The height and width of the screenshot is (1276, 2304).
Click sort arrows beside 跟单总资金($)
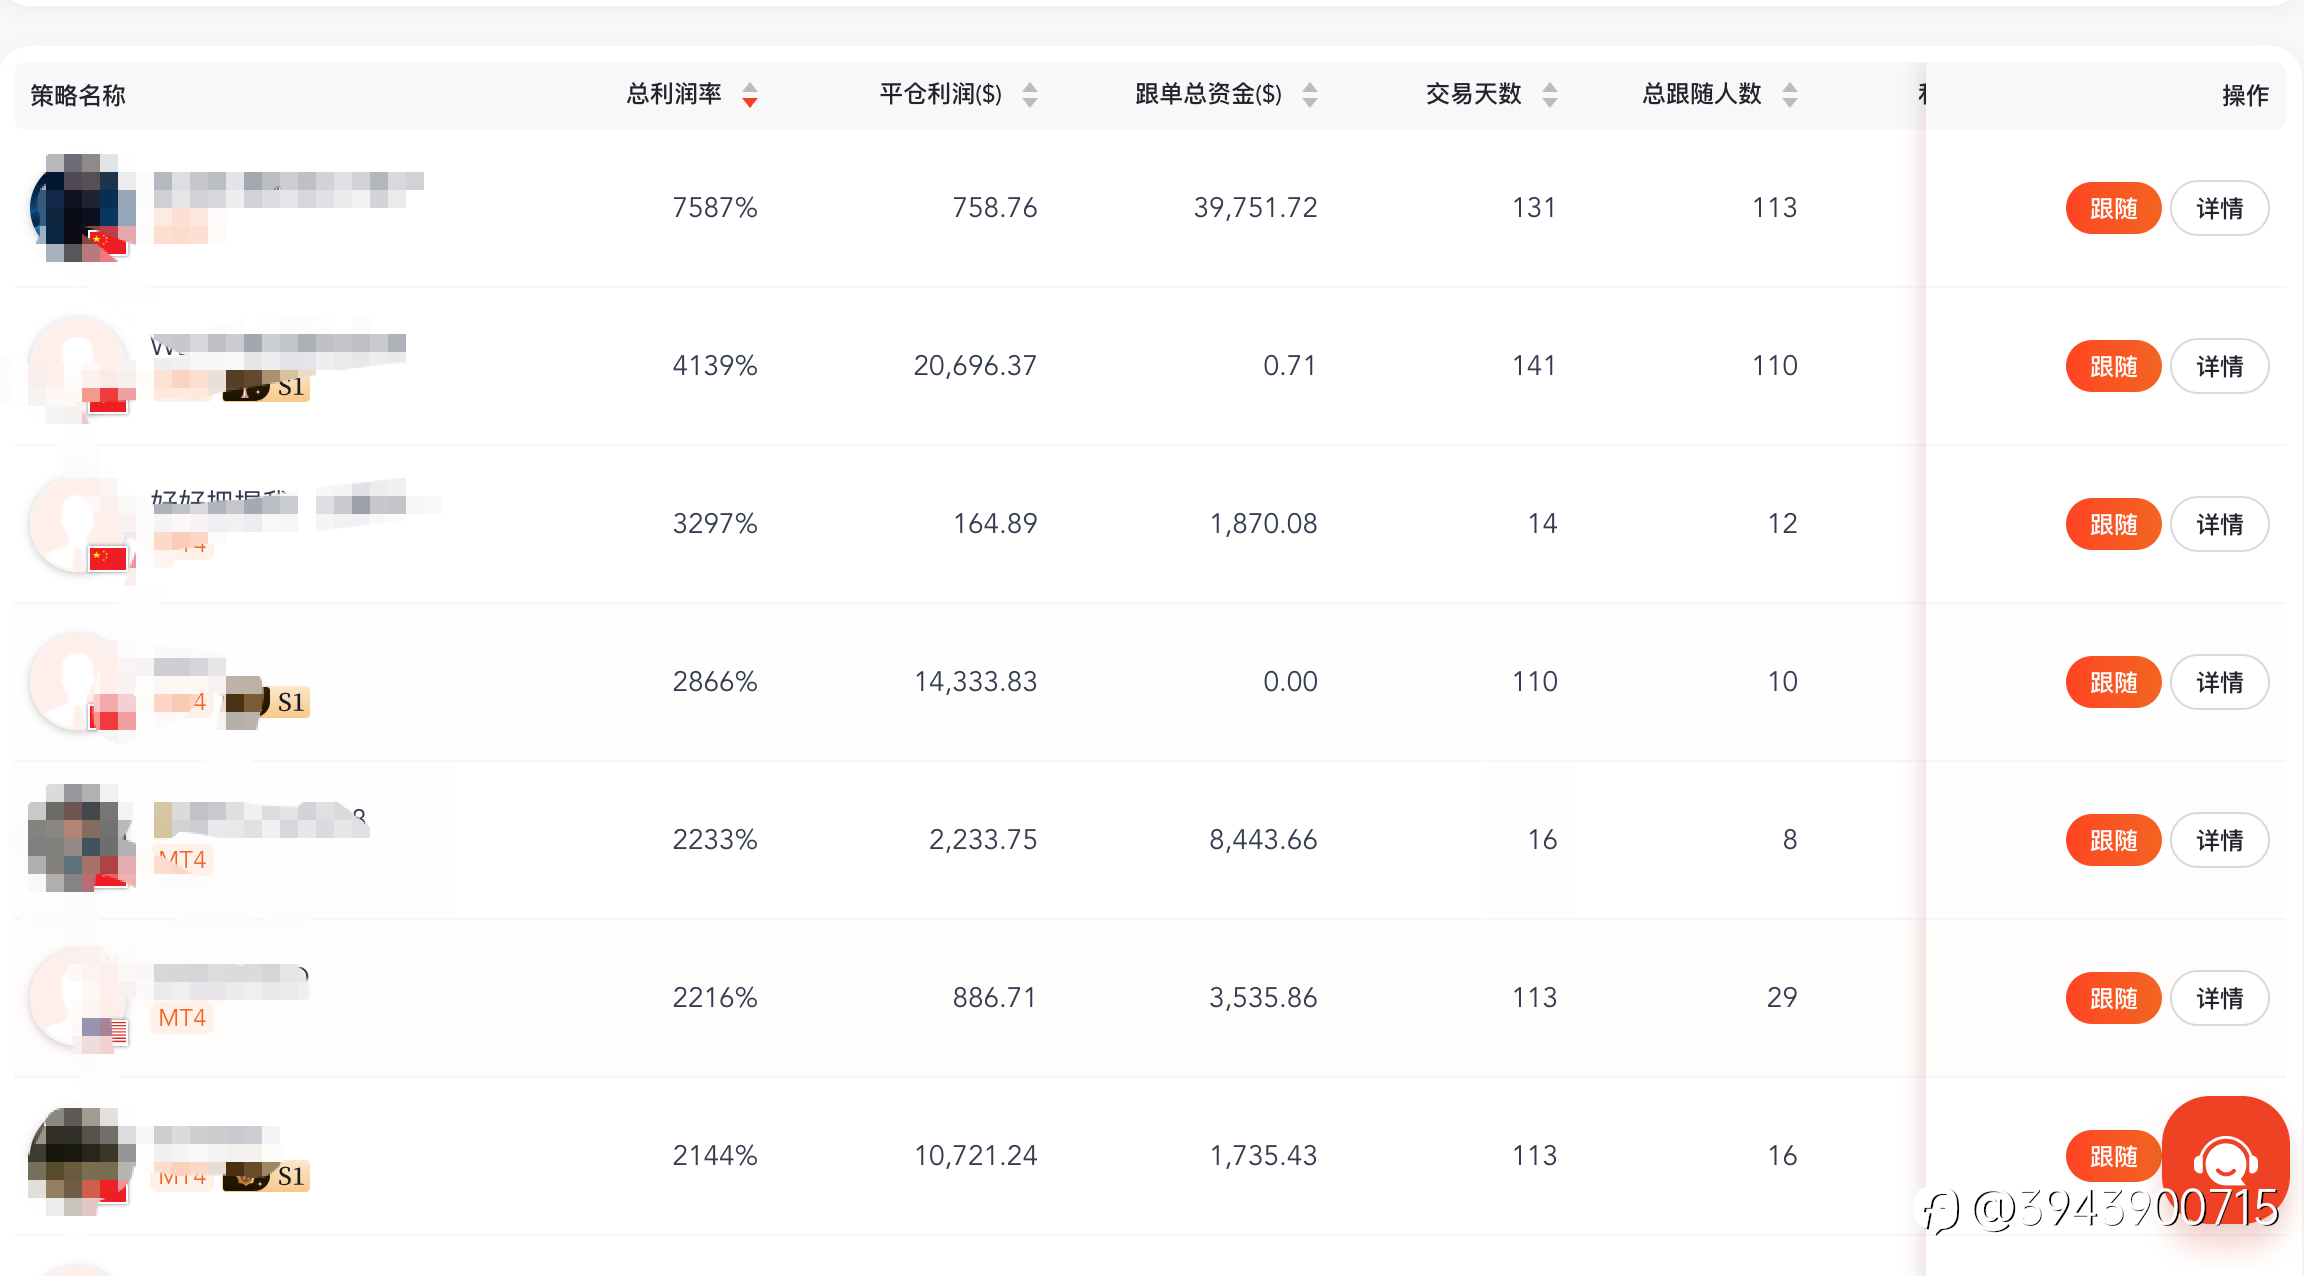tap(1310, 95)
